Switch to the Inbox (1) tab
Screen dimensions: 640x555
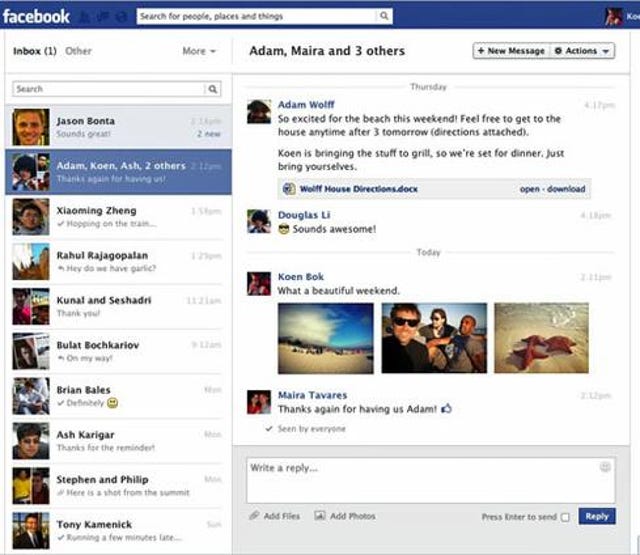click(35, 51)
